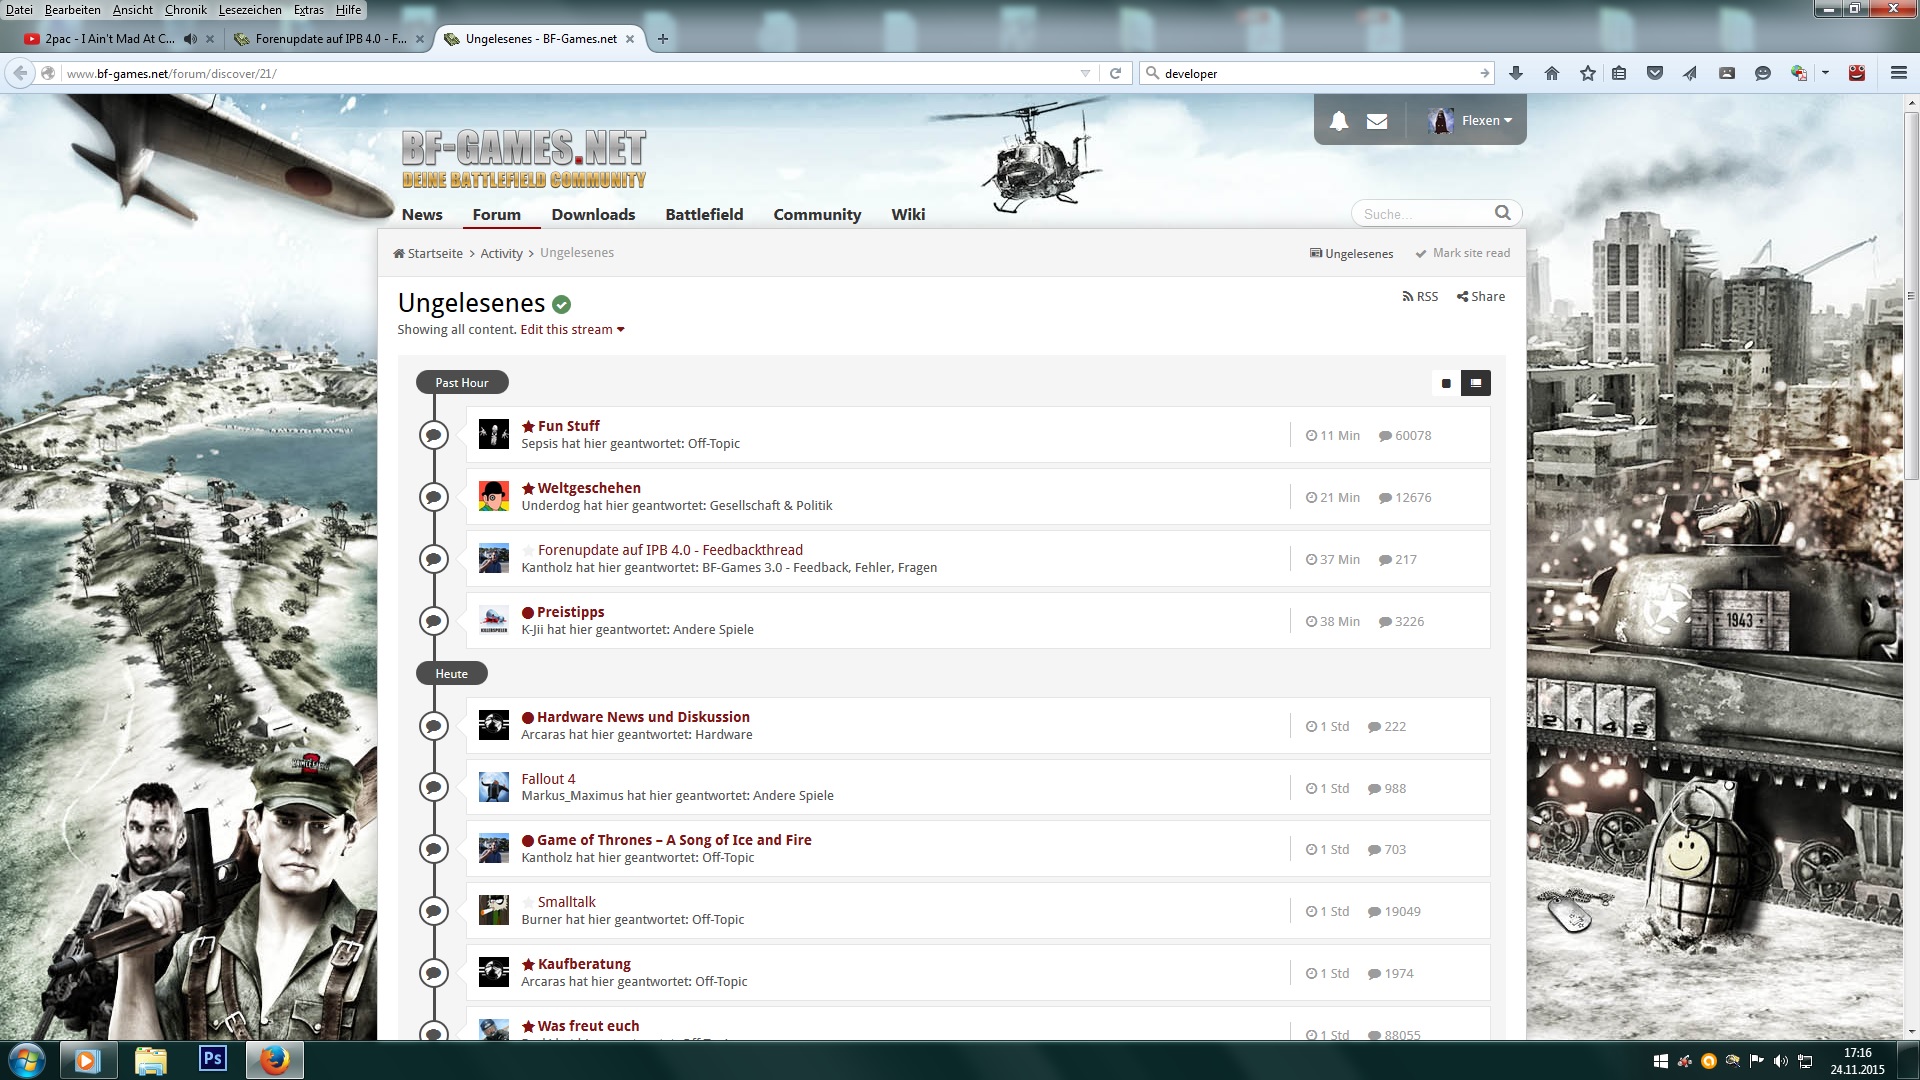Click the browser search box containing developer
The width and height of the screenshot is (1920, 1080).
[1315, 73]
